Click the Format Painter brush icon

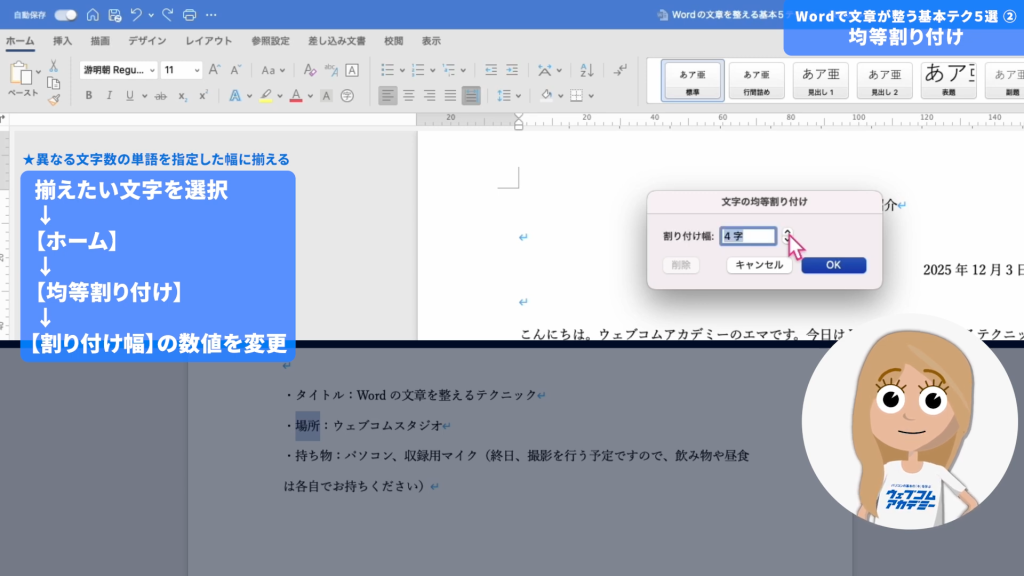tap(53, 99)
